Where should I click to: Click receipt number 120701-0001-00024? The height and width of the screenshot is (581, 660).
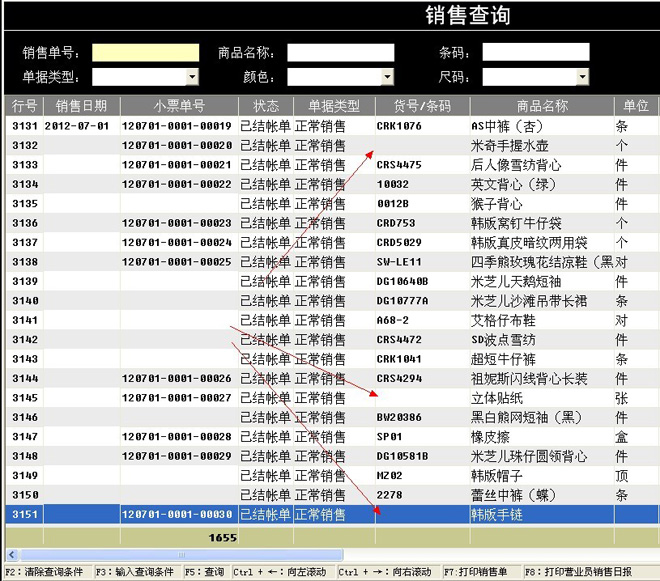coord(177,243)
